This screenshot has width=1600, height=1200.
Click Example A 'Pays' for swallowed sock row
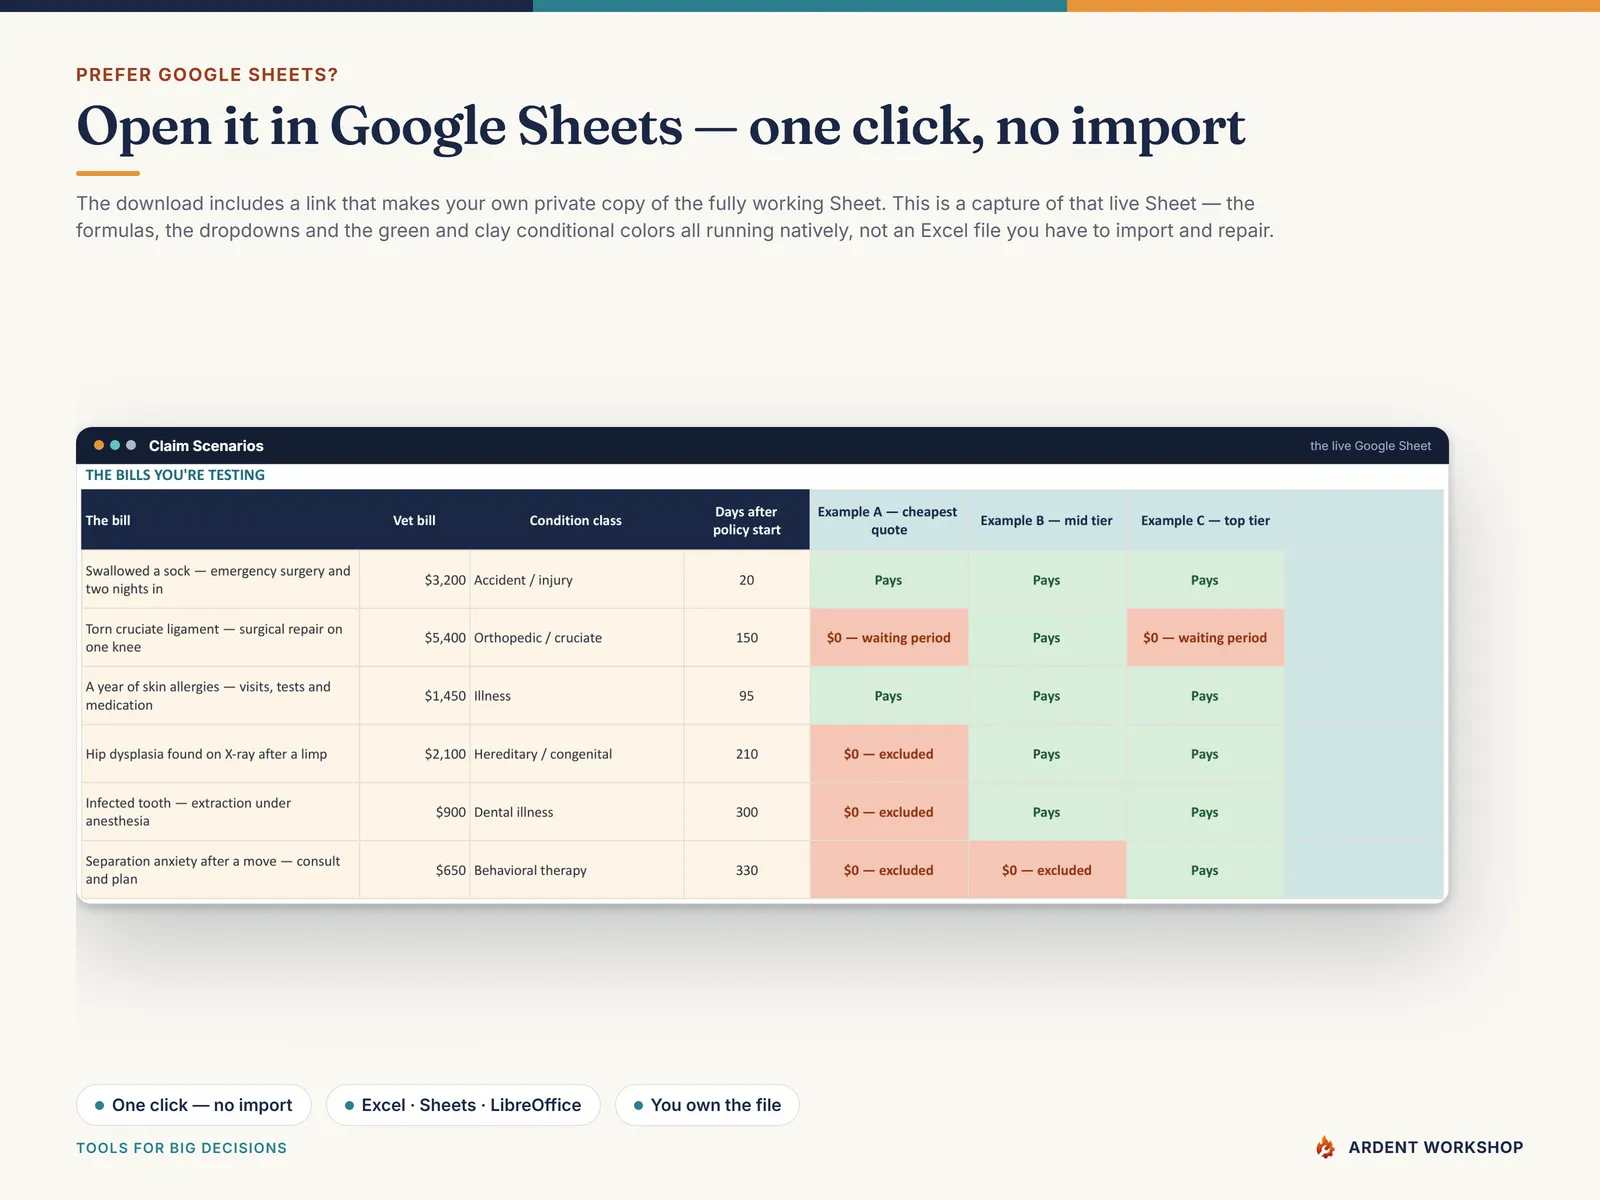pyautogui.click(x=889, y=580)
